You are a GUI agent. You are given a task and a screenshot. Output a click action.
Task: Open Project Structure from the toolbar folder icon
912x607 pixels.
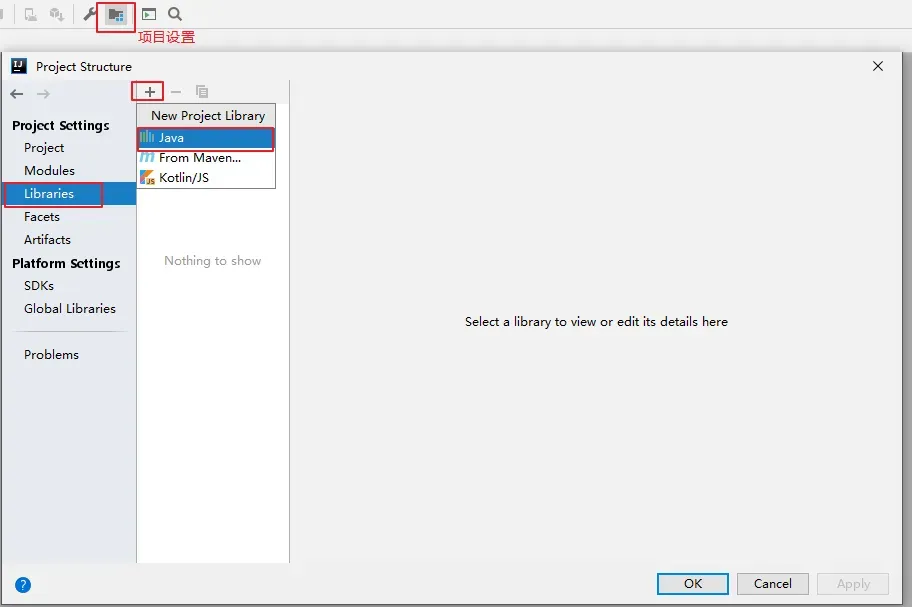coord(117,15)
